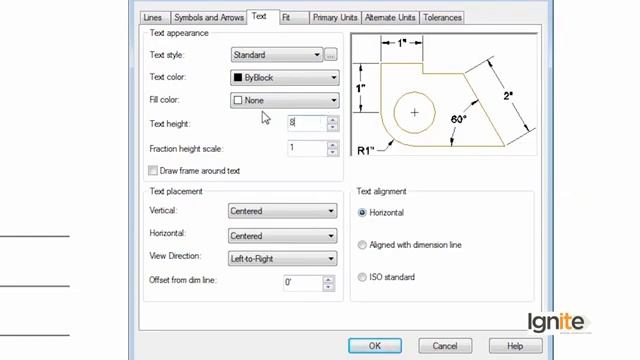Decrease Text height with down arrow
This screenshot has width=640, height=360.
333,127
